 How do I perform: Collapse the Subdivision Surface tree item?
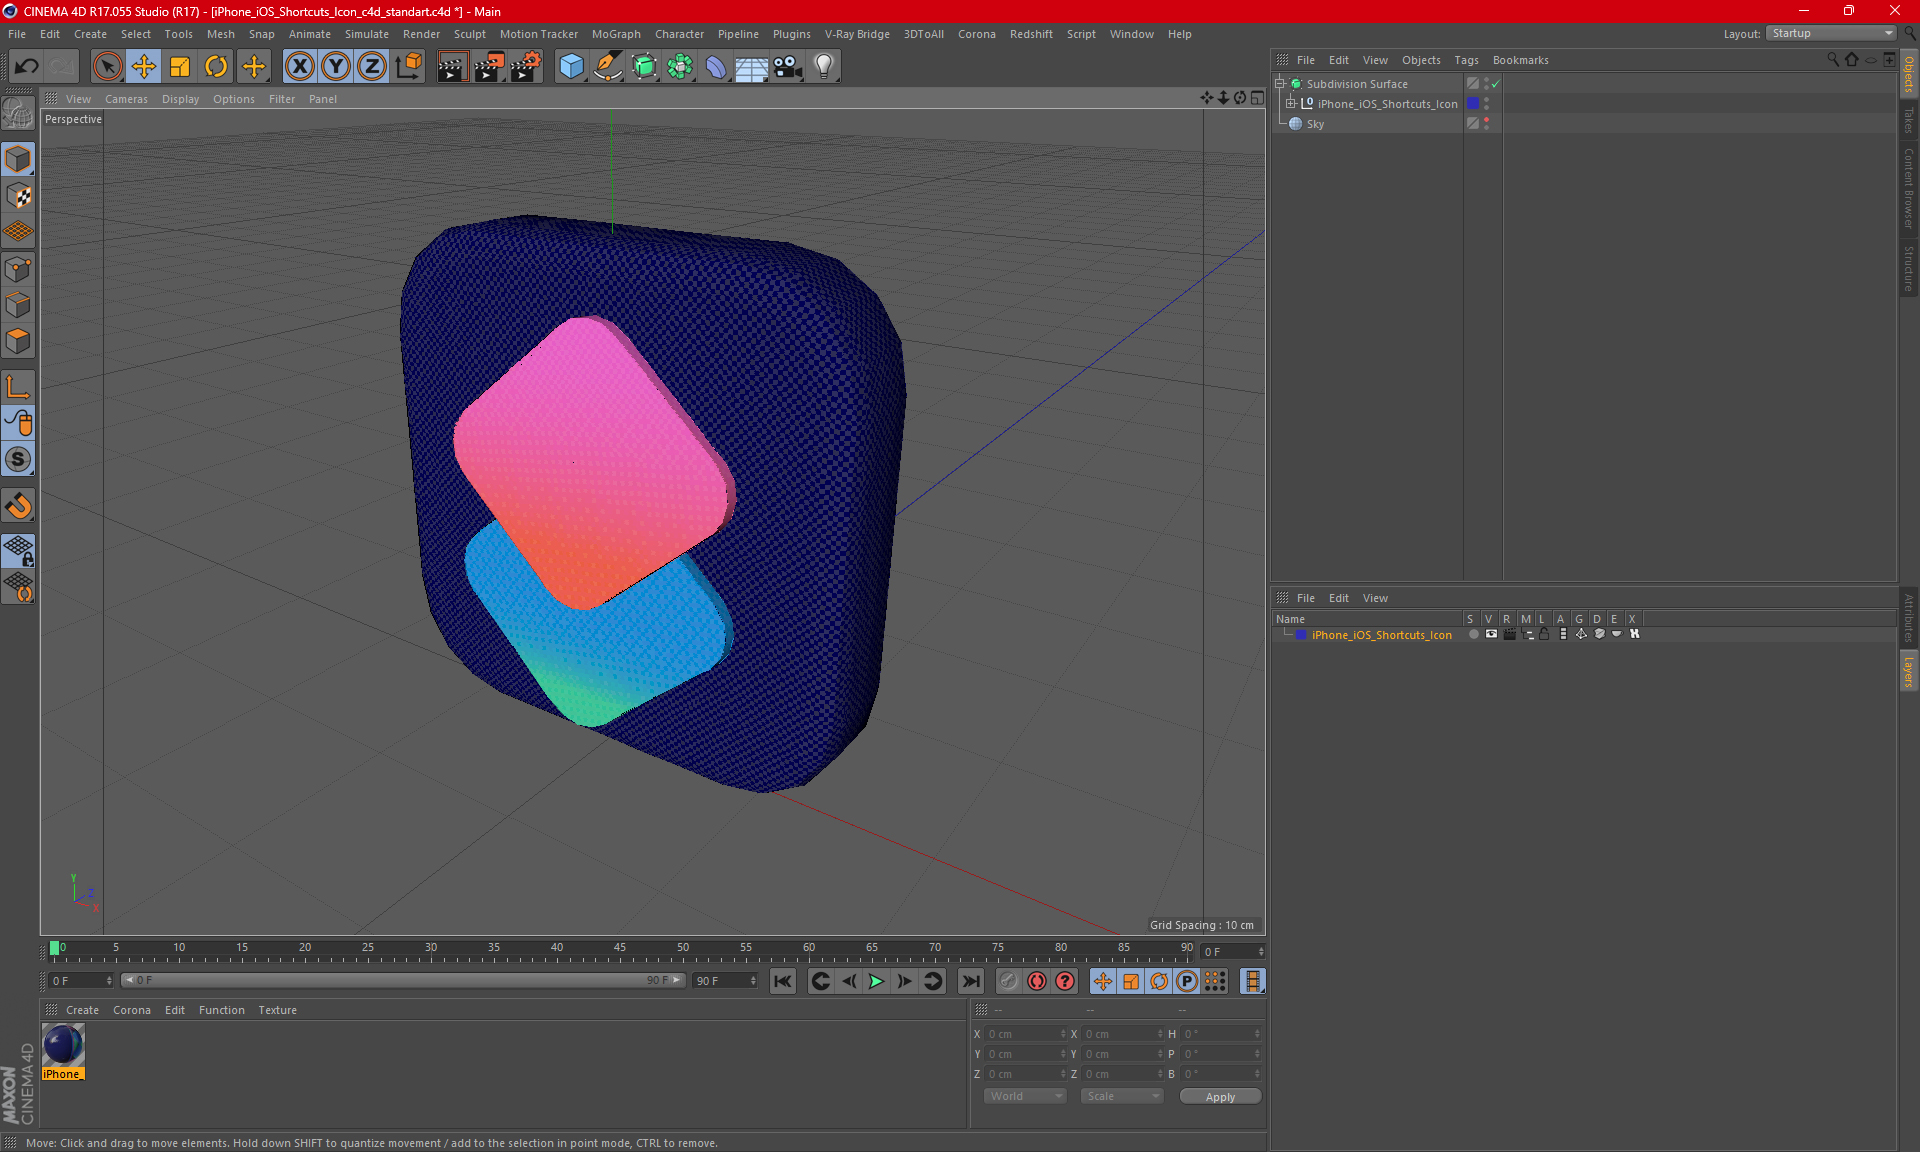click(1280, 84)
